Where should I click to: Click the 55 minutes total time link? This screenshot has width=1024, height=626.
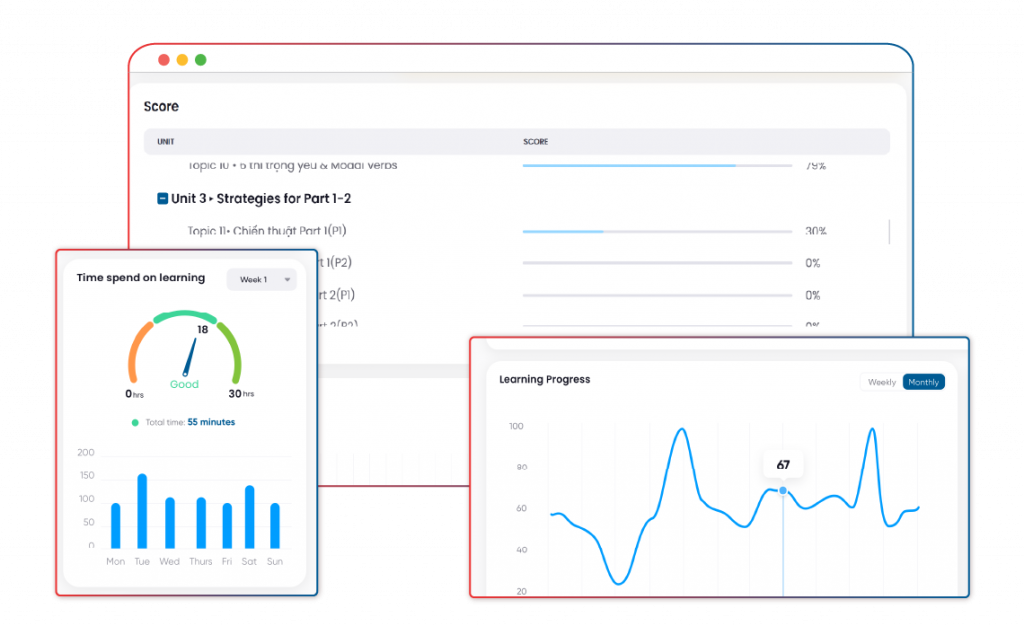pyautogui.click(x=211, y=423)
